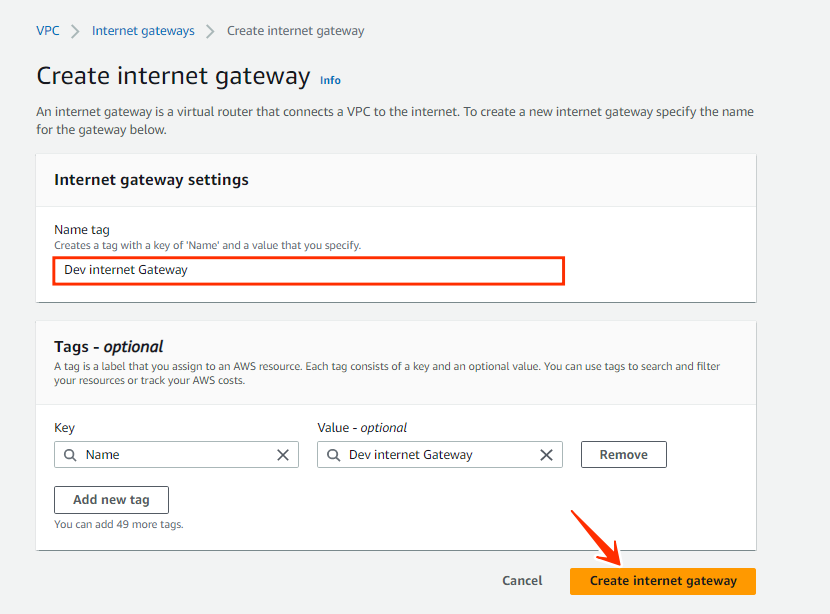
Task: Click the X inside the Key search box
Action: coord(283,454)
